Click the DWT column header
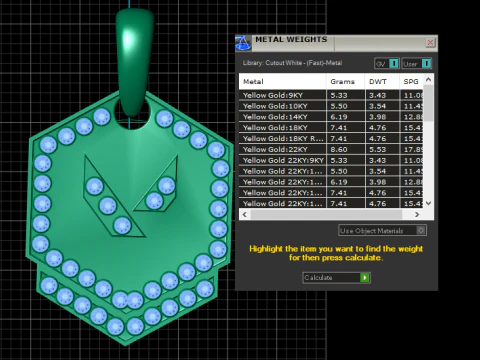 coord(382,81)
